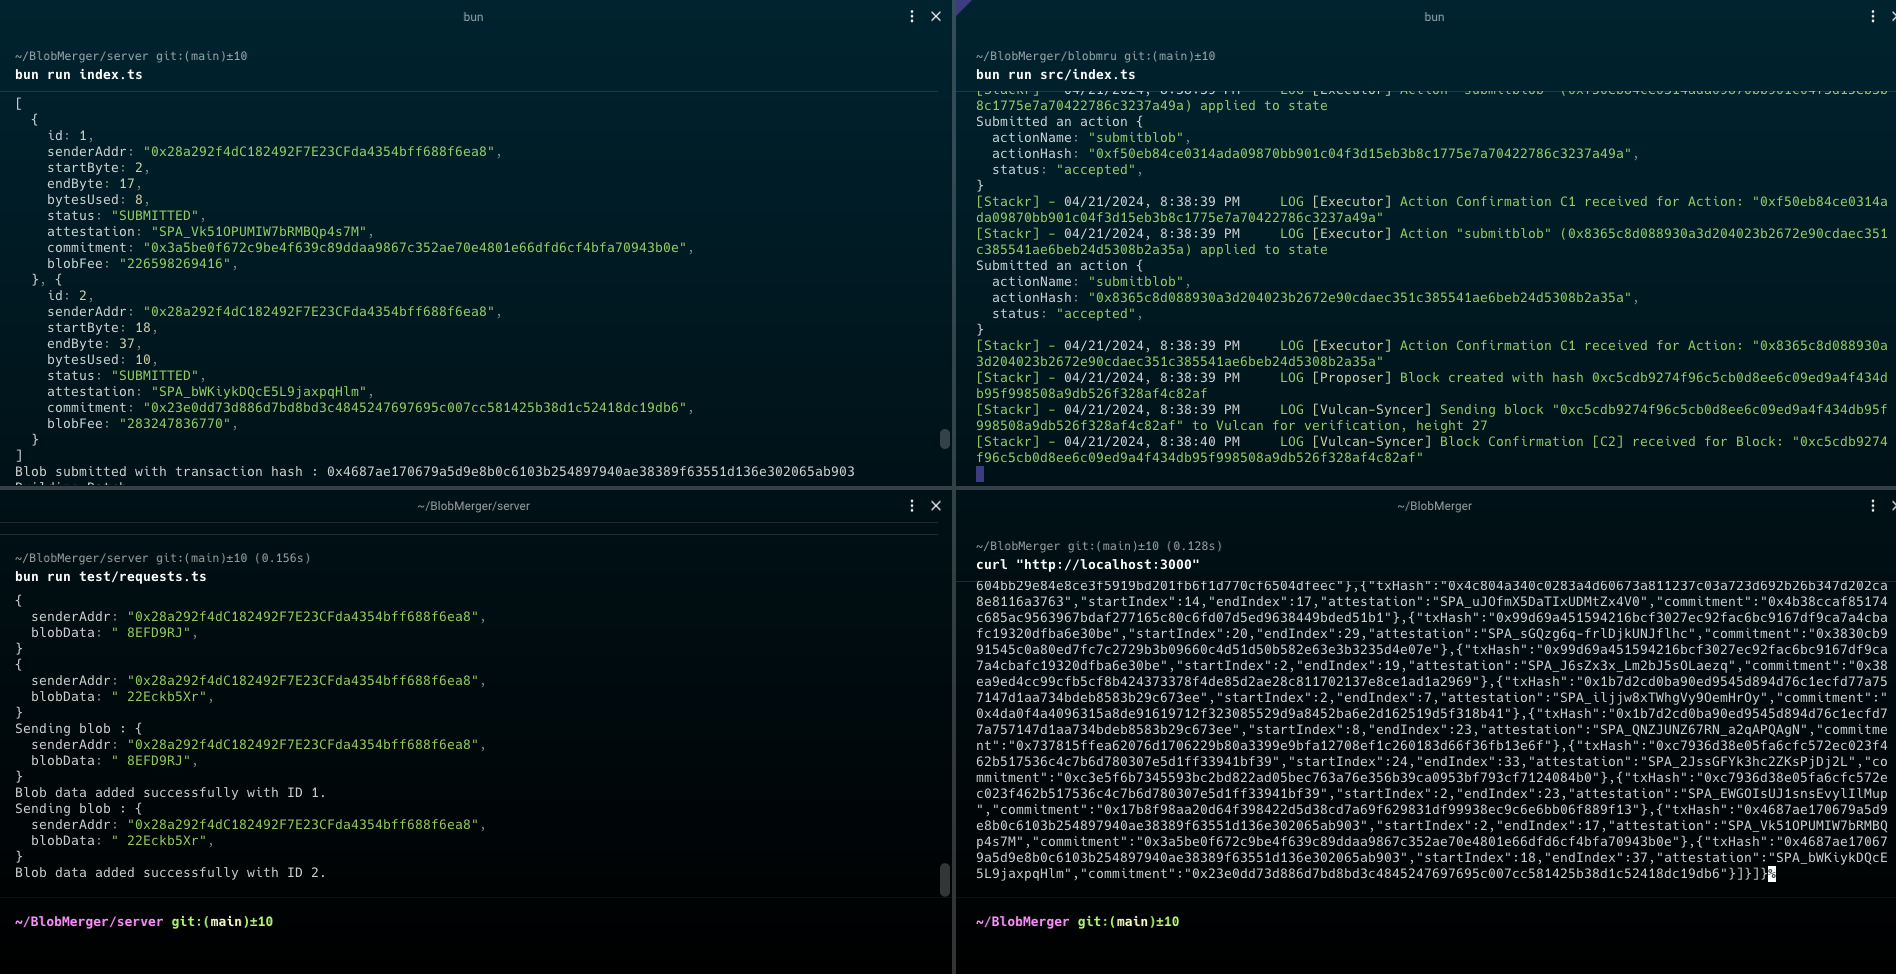Click the "id: 1," line
Screen dimensions: 1896x974
coord(71,136)
